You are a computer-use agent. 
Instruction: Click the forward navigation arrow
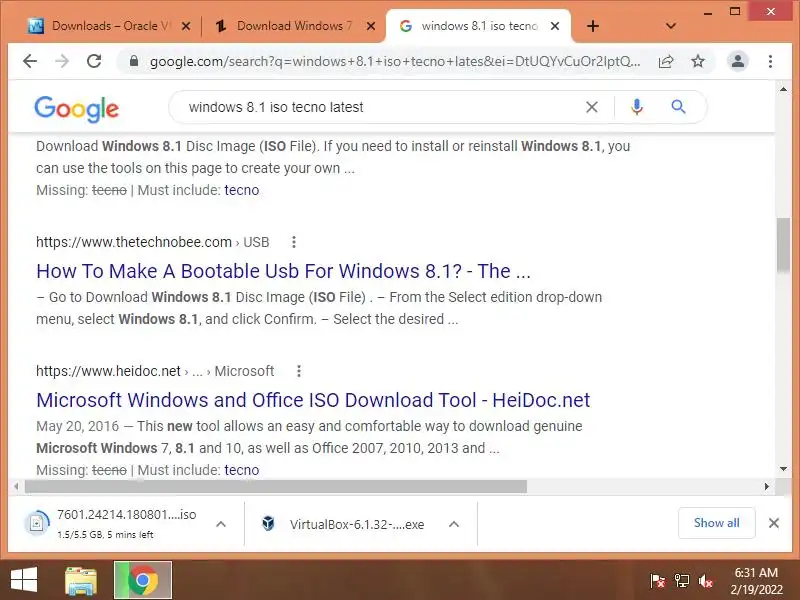coord(62,62)
